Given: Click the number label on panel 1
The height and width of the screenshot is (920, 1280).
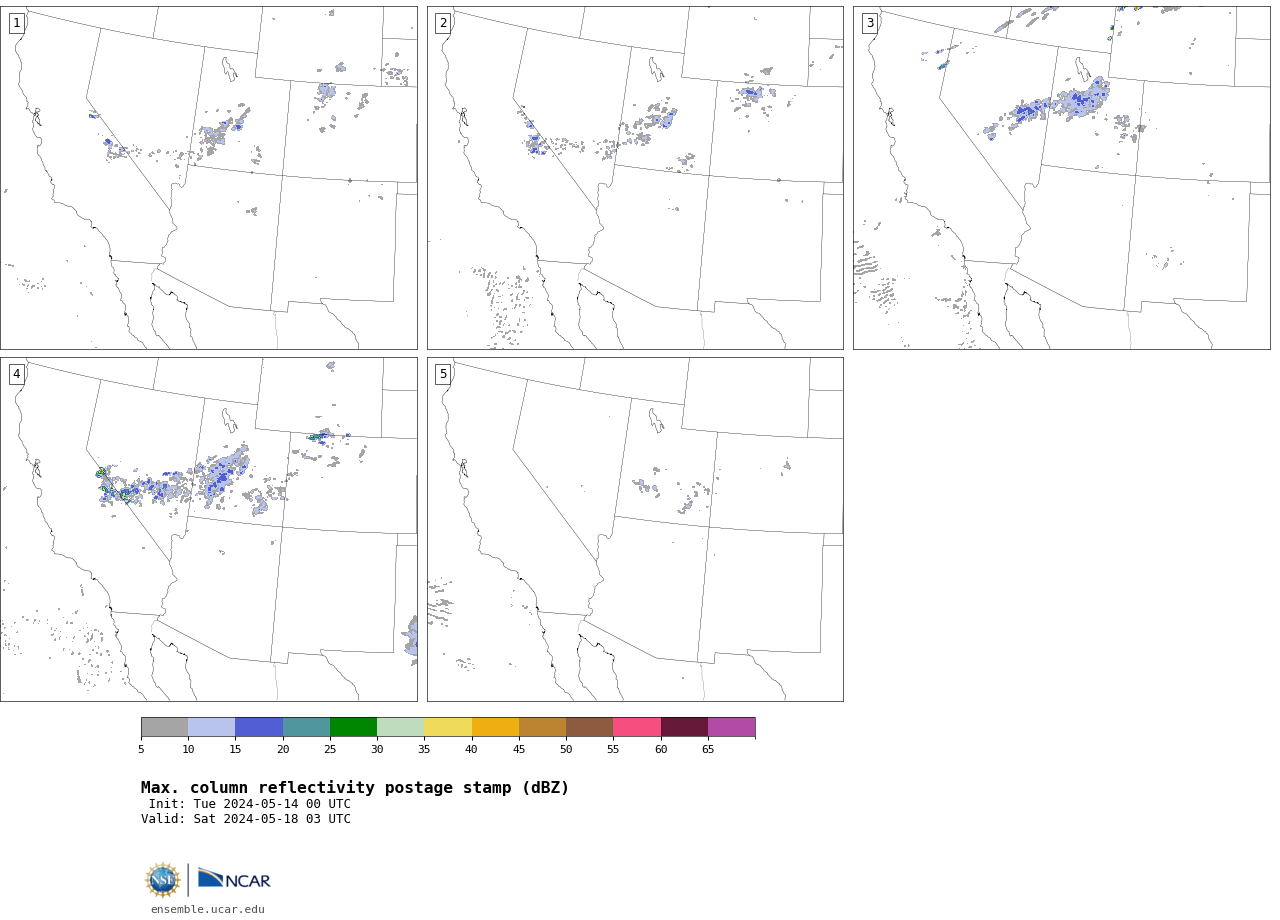Looking at the screenshot, I should [17, 23].
